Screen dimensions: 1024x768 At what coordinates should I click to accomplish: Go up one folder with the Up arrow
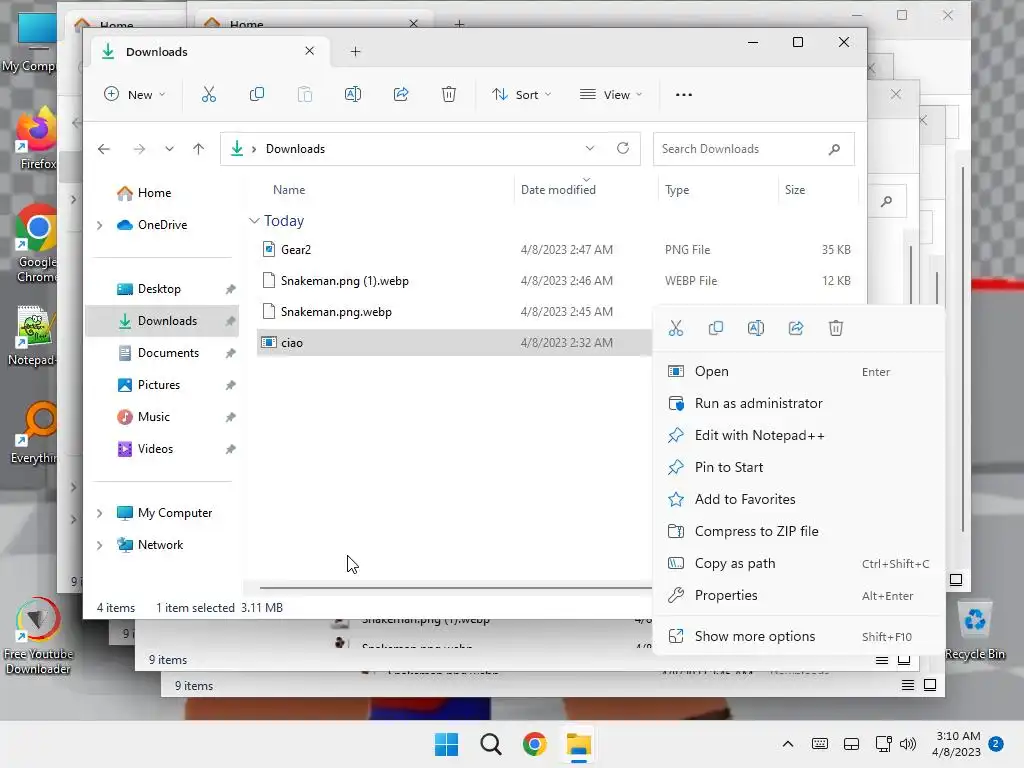(x=199, y=149)
